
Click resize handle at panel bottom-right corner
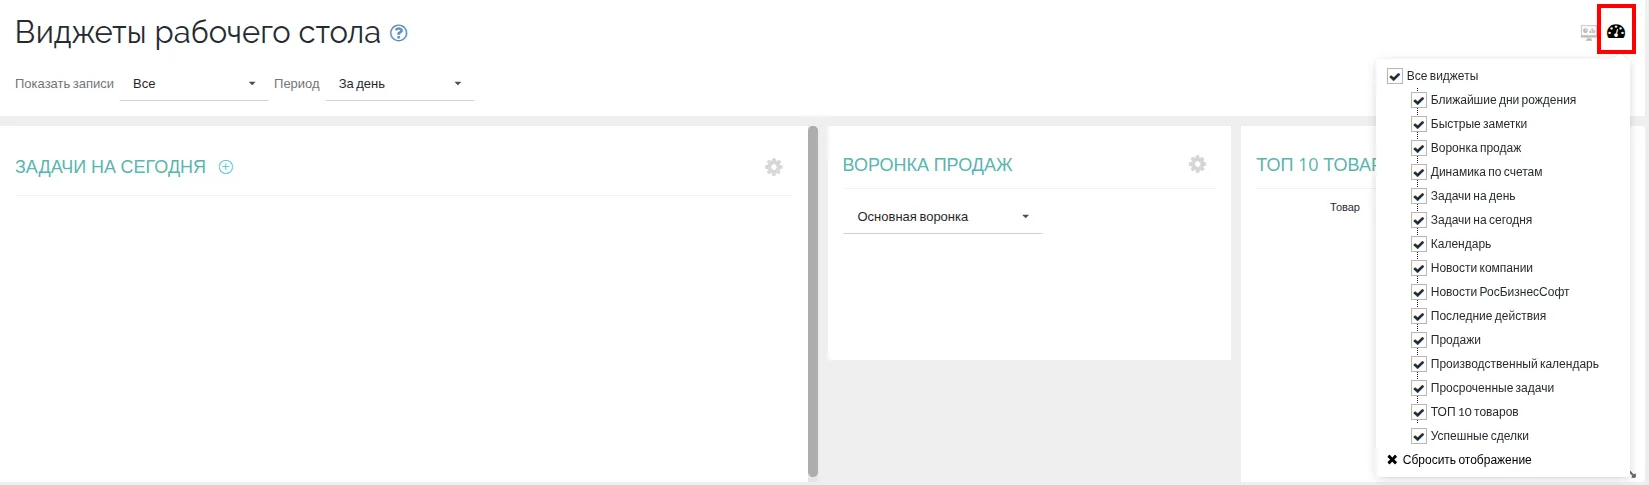(x=1633, y=475)
